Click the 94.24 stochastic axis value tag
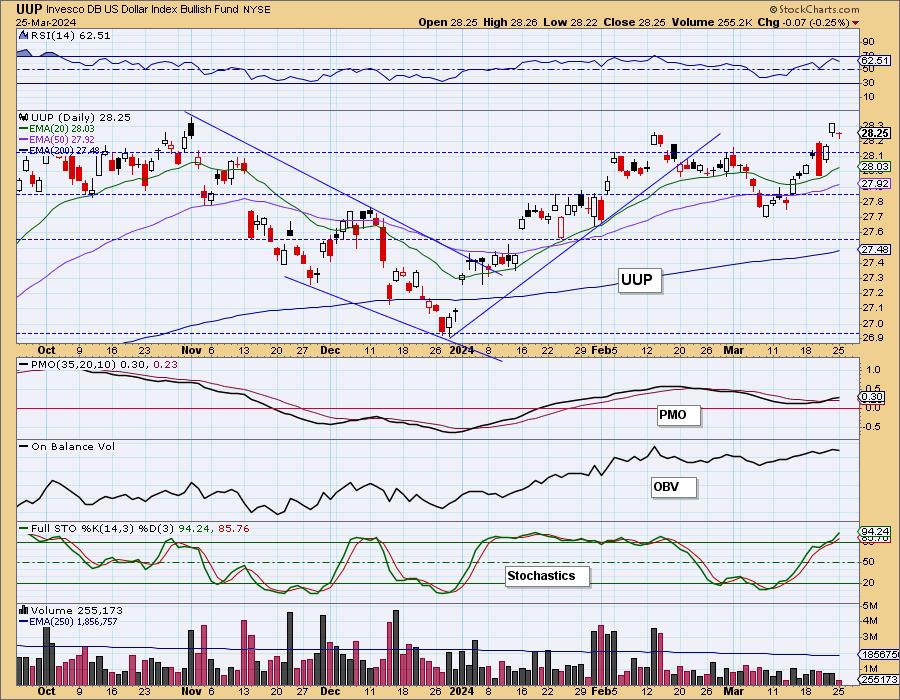The width and height of the screenshot is (900, 700). pos(875,531)
